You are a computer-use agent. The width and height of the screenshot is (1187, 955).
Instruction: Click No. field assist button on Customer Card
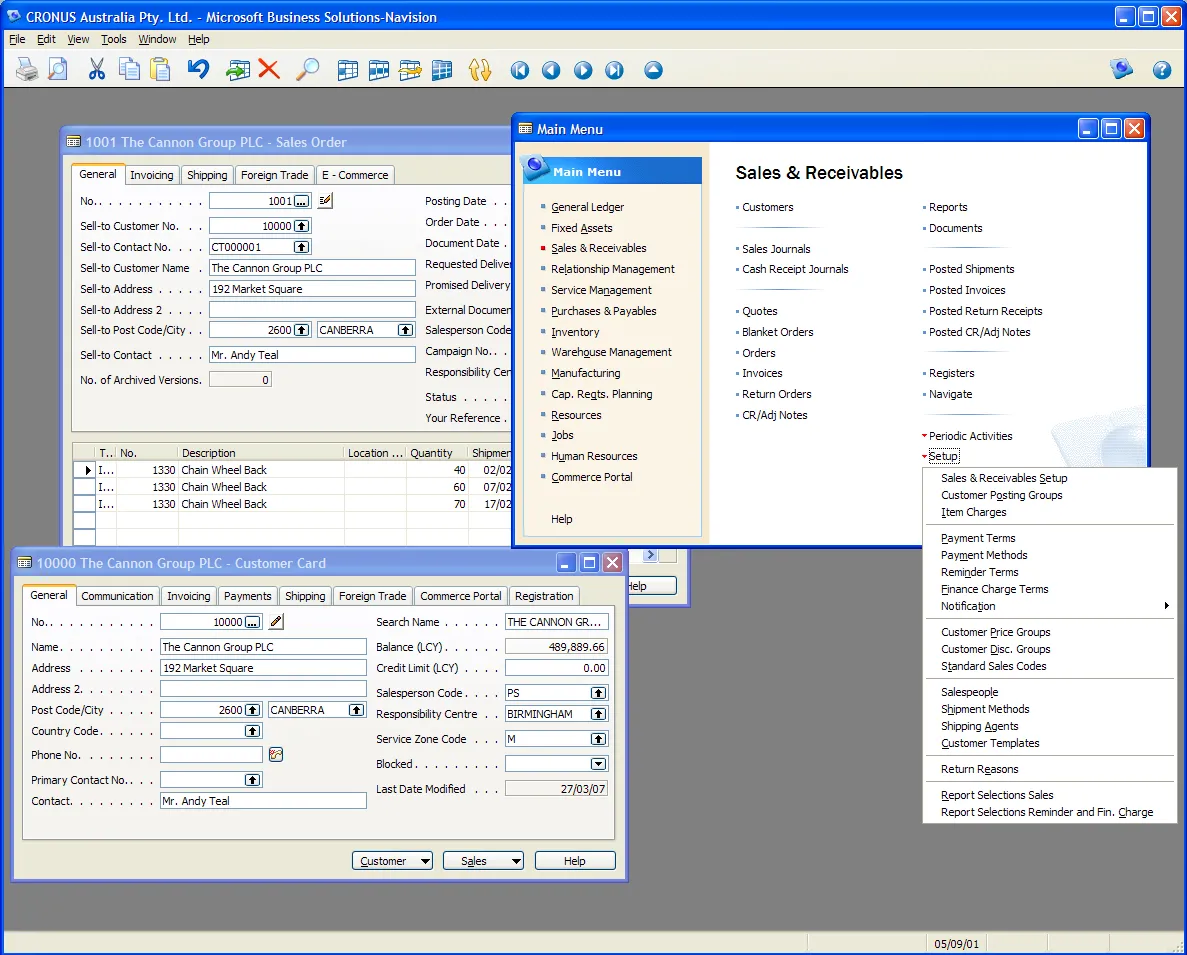253,622
